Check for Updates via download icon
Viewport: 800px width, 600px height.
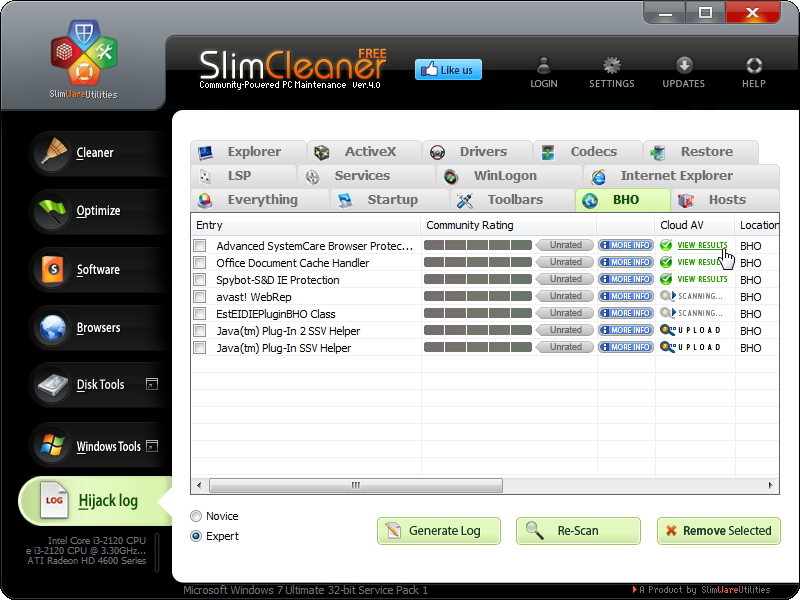pyautogui.click(x=684, y=65)
